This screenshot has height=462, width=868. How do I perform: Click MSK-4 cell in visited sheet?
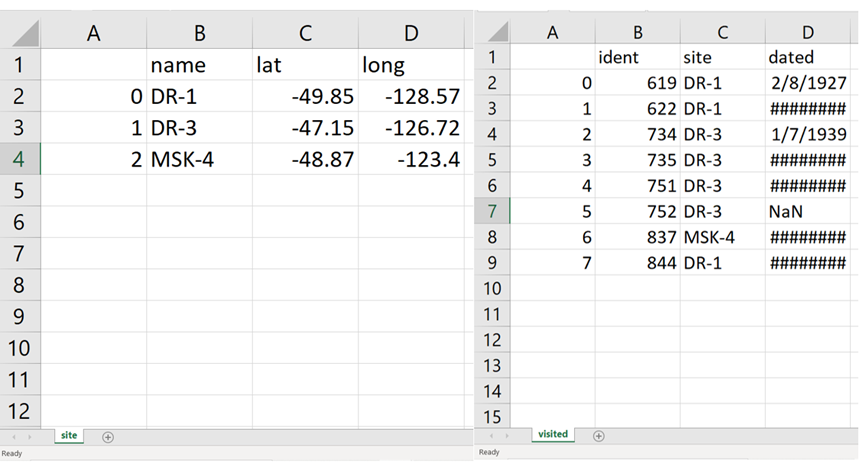click(723, 237)
